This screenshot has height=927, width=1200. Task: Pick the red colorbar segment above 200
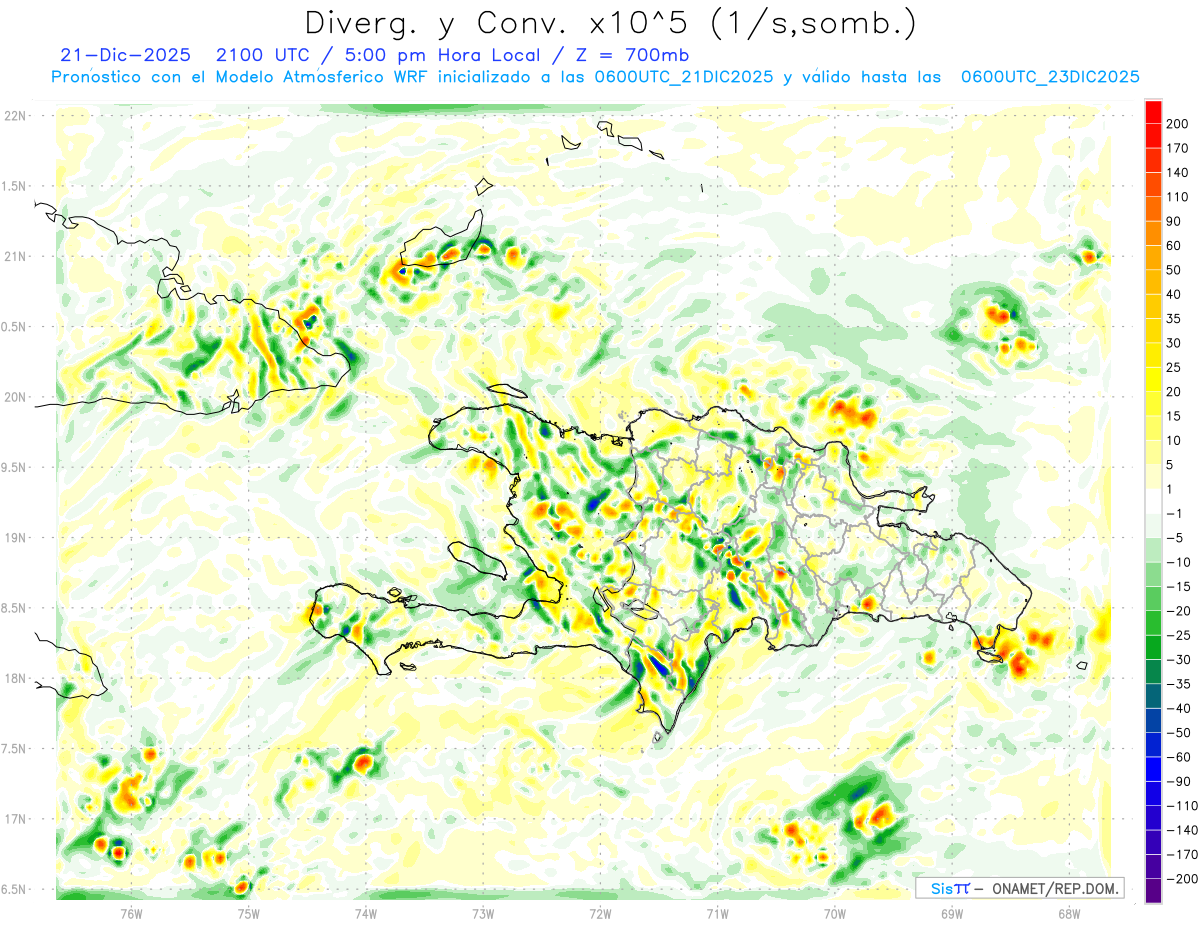[x=1153, y=112]
